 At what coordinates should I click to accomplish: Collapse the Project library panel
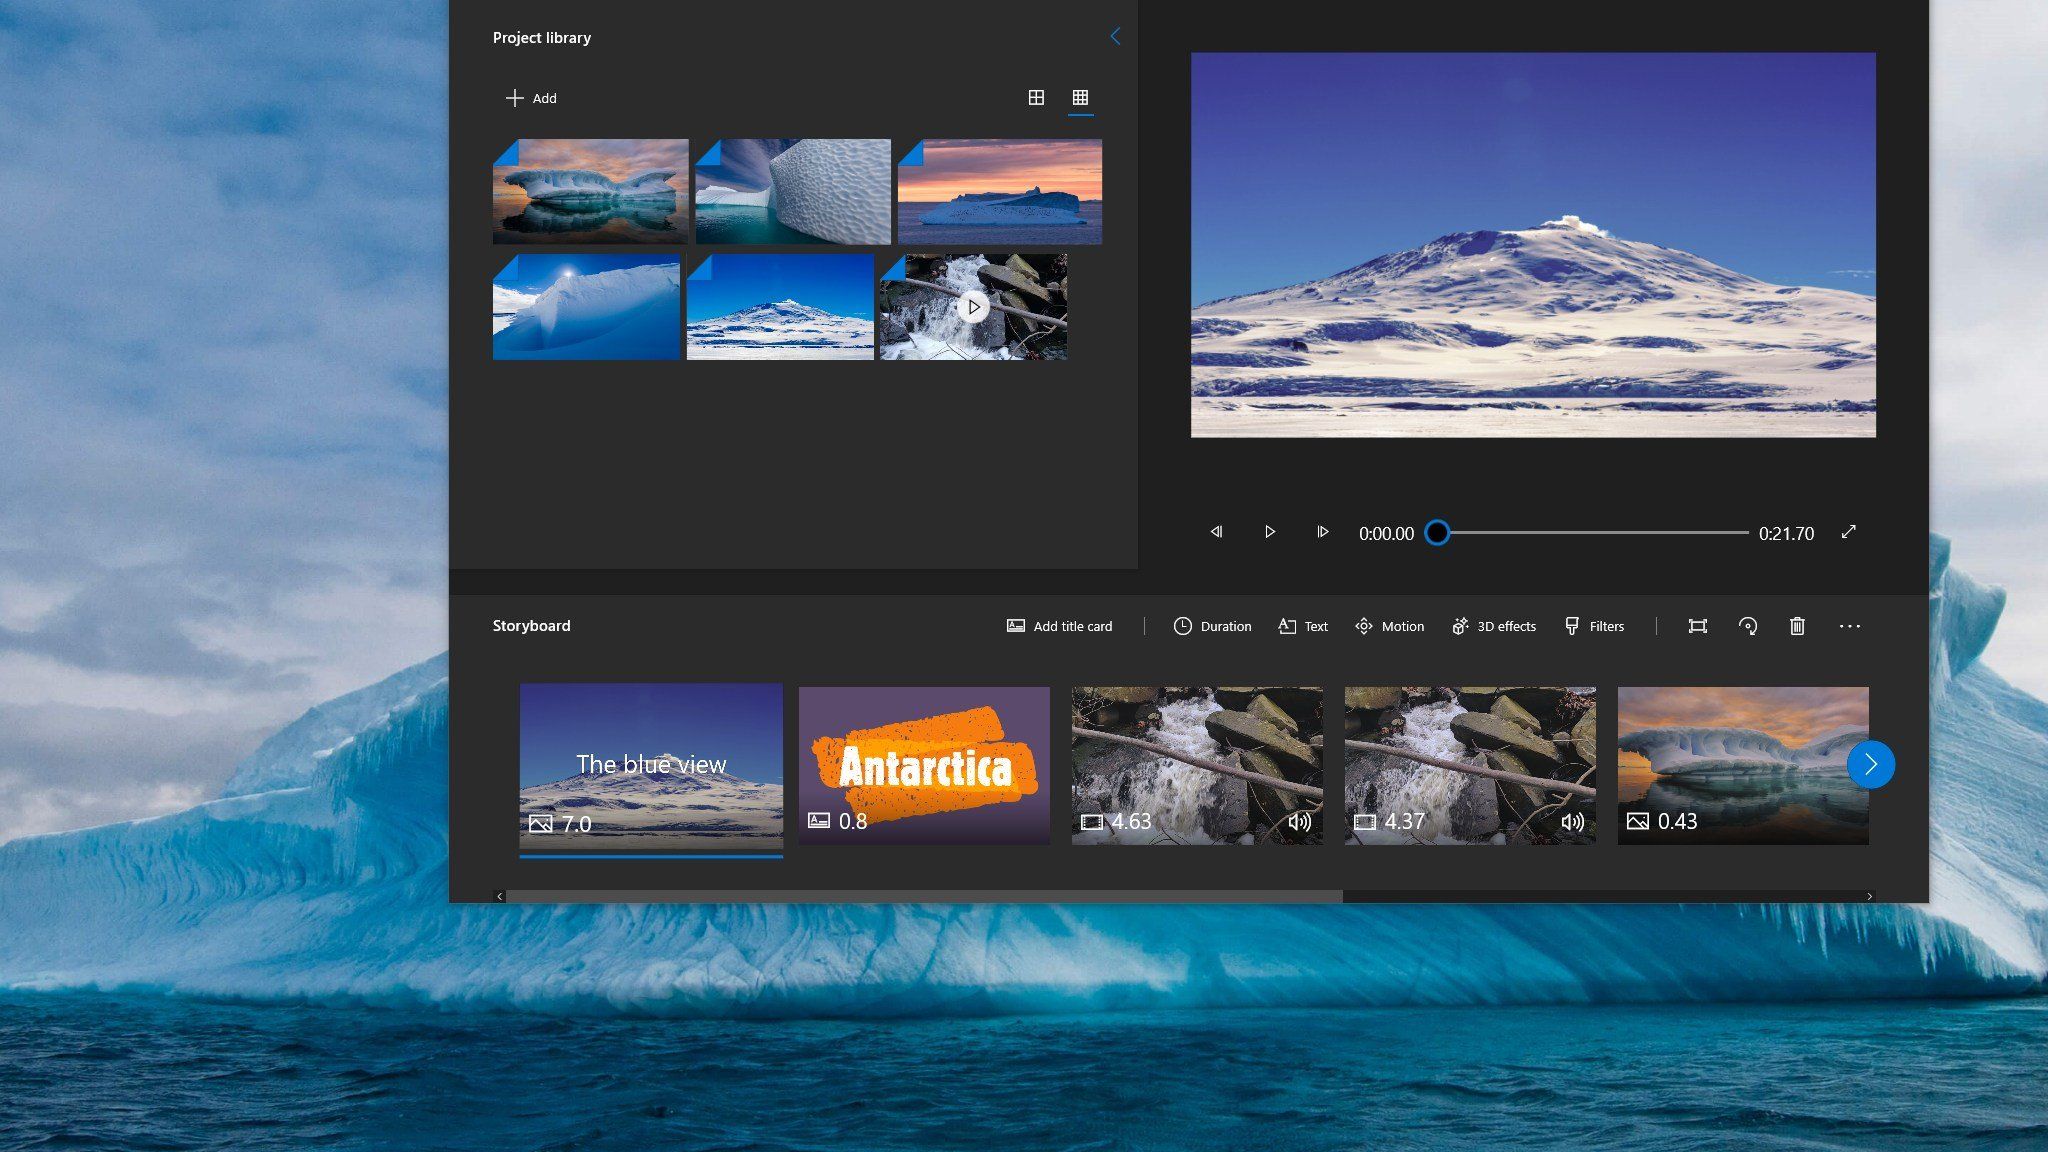pyautogui.click(x=1115, y=37)
